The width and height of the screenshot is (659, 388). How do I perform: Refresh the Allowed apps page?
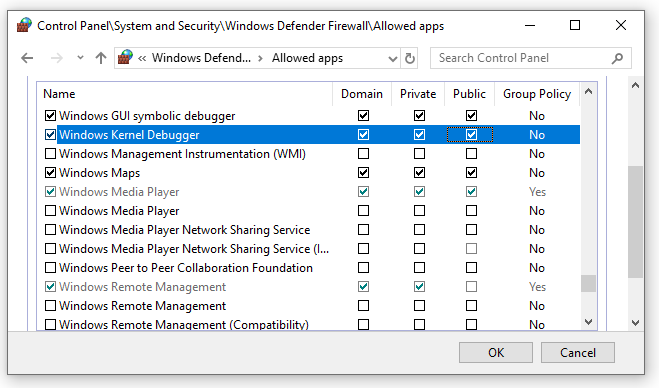410,58
